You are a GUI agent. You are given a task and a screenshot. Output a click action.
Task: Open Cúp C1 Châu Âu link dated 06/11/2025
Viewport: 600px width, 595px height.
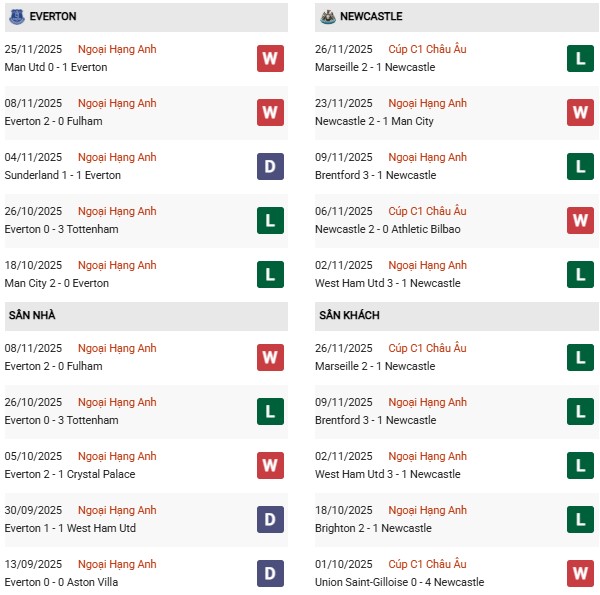pyautogui.click(x=427, y=211)
